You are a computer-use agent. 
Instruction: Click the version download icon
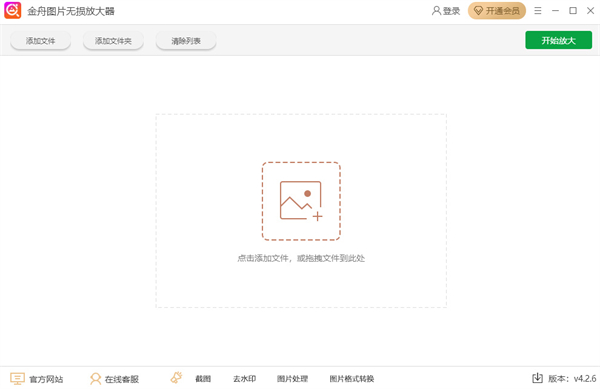coord(537,378)
